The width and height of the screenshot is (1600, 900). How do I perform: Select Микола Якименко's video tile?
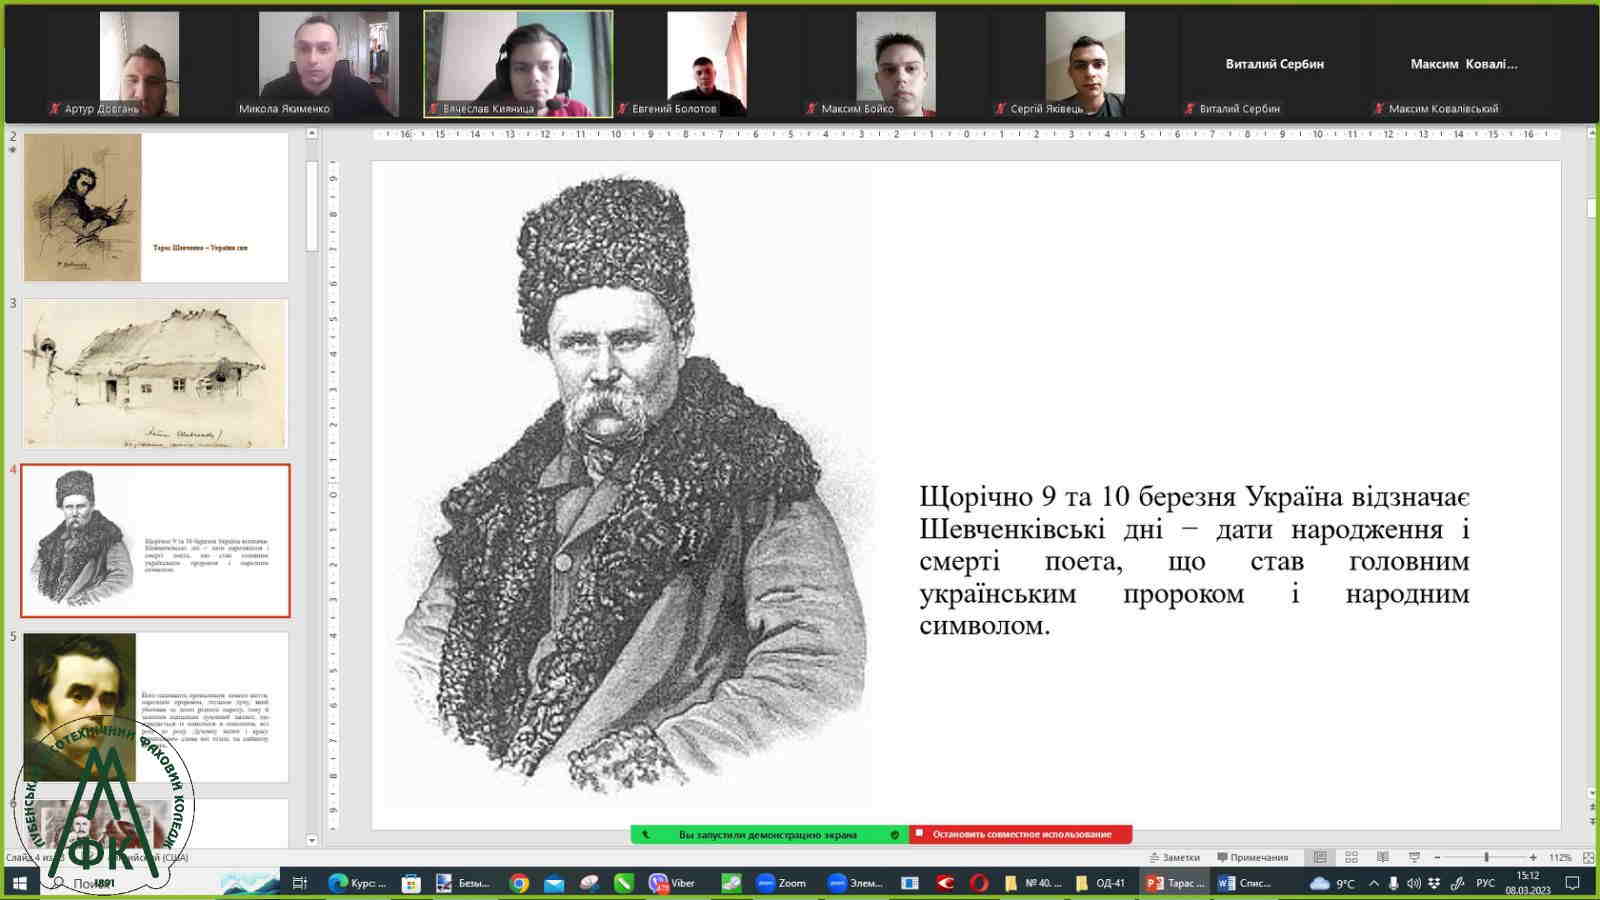(x=329, y=64)
